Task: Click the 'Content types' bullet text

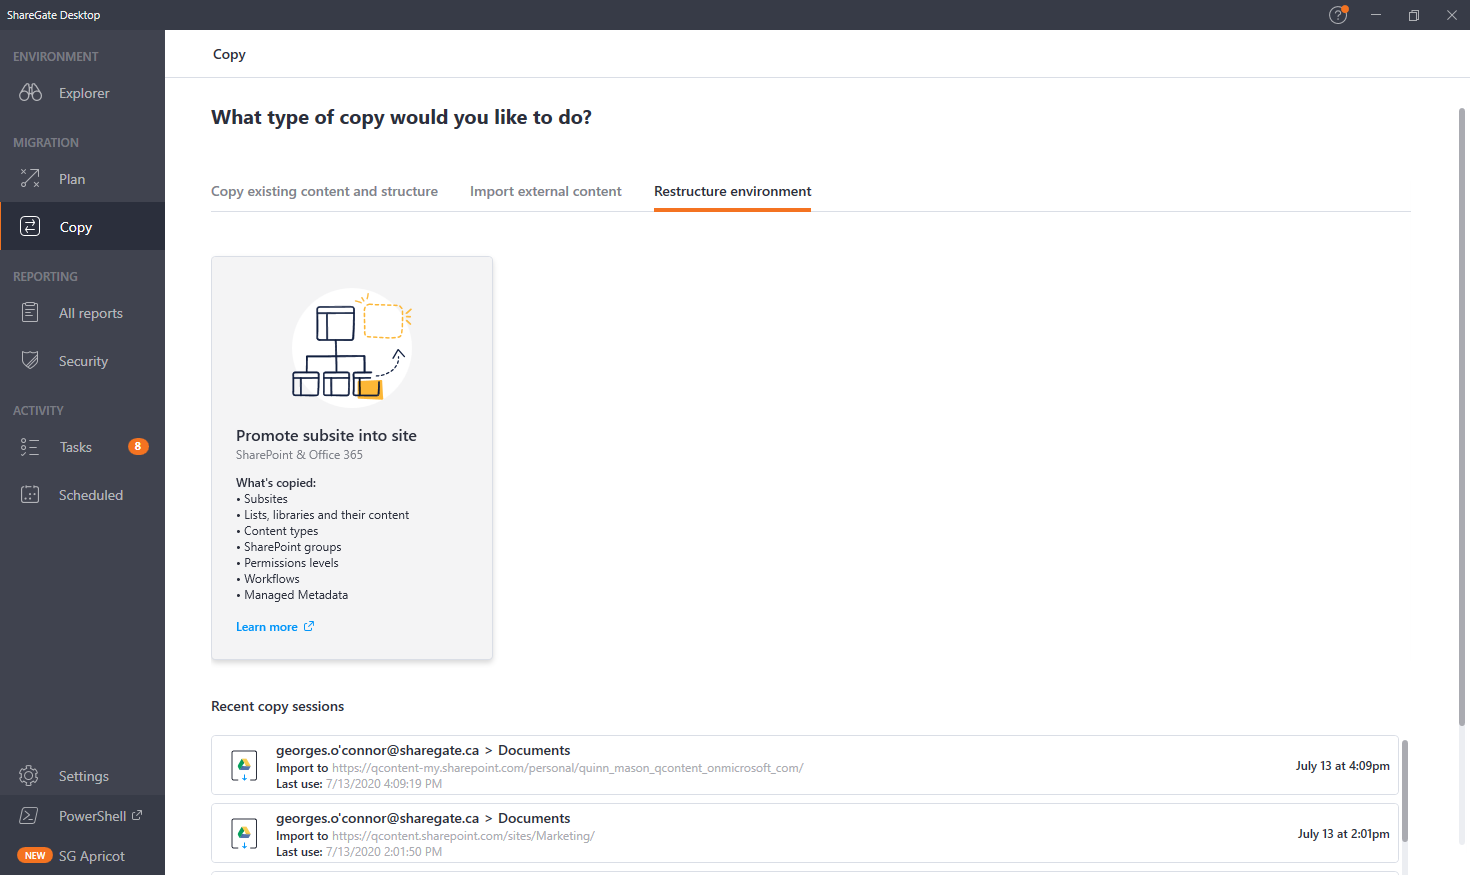Action: [281, 531]
